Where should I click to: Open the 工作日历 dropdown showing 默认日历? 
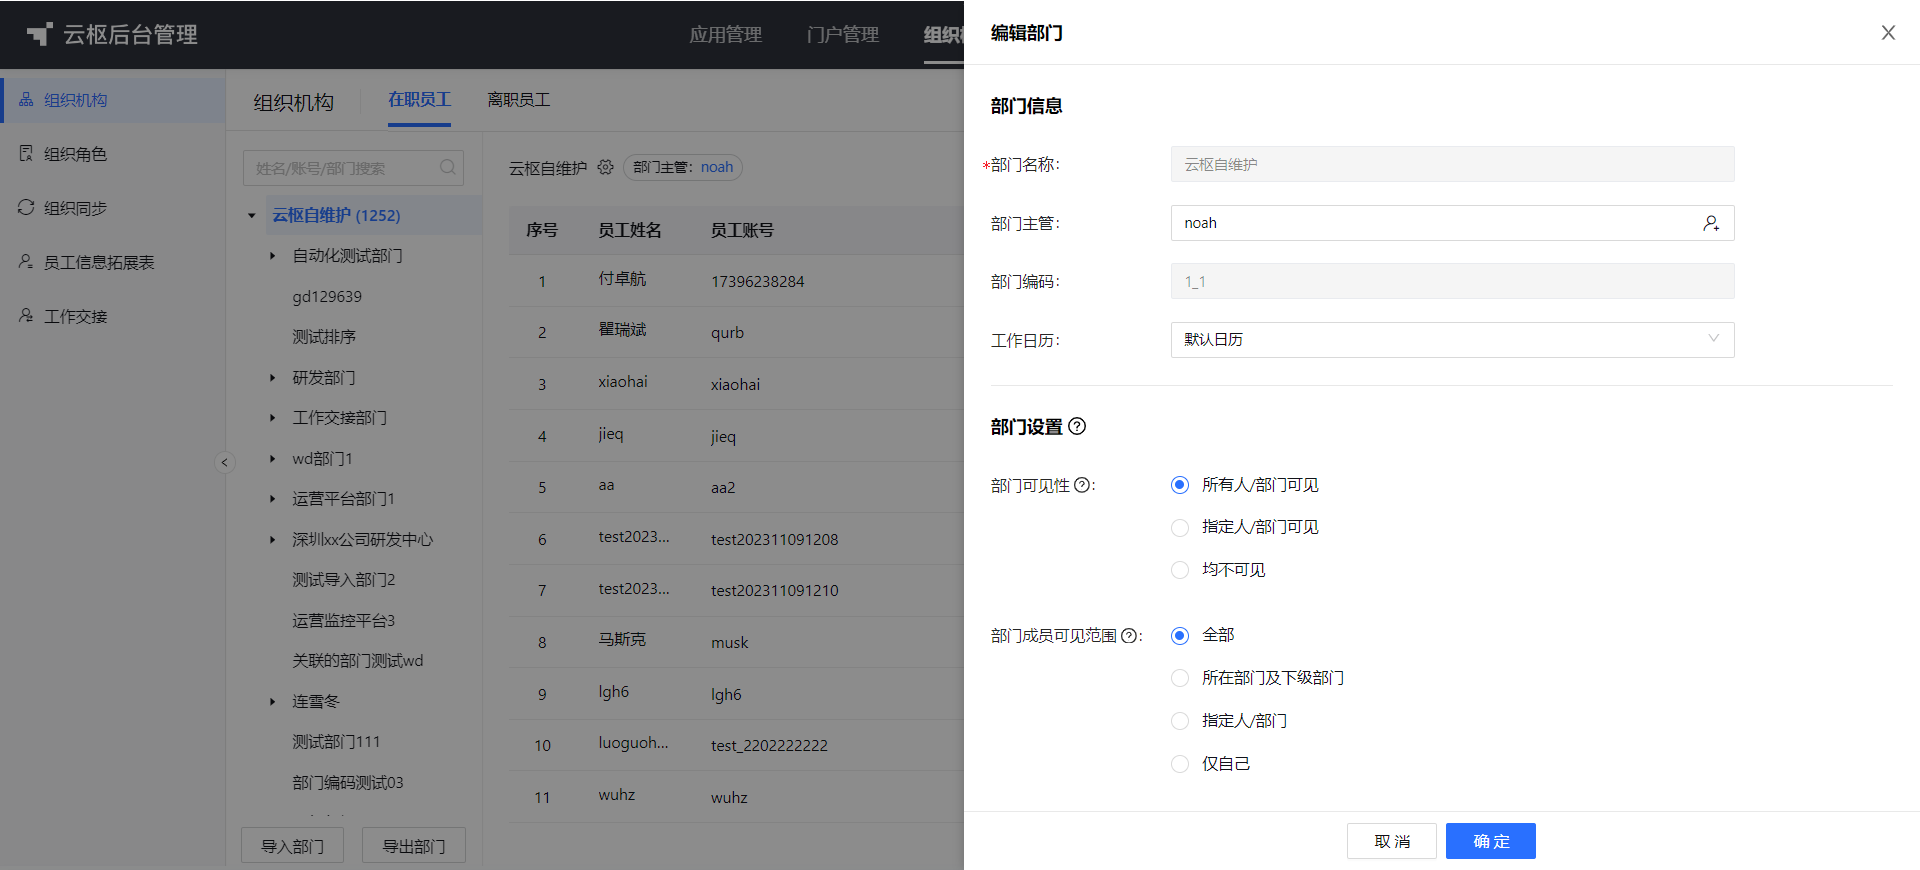coord(1452,340)
